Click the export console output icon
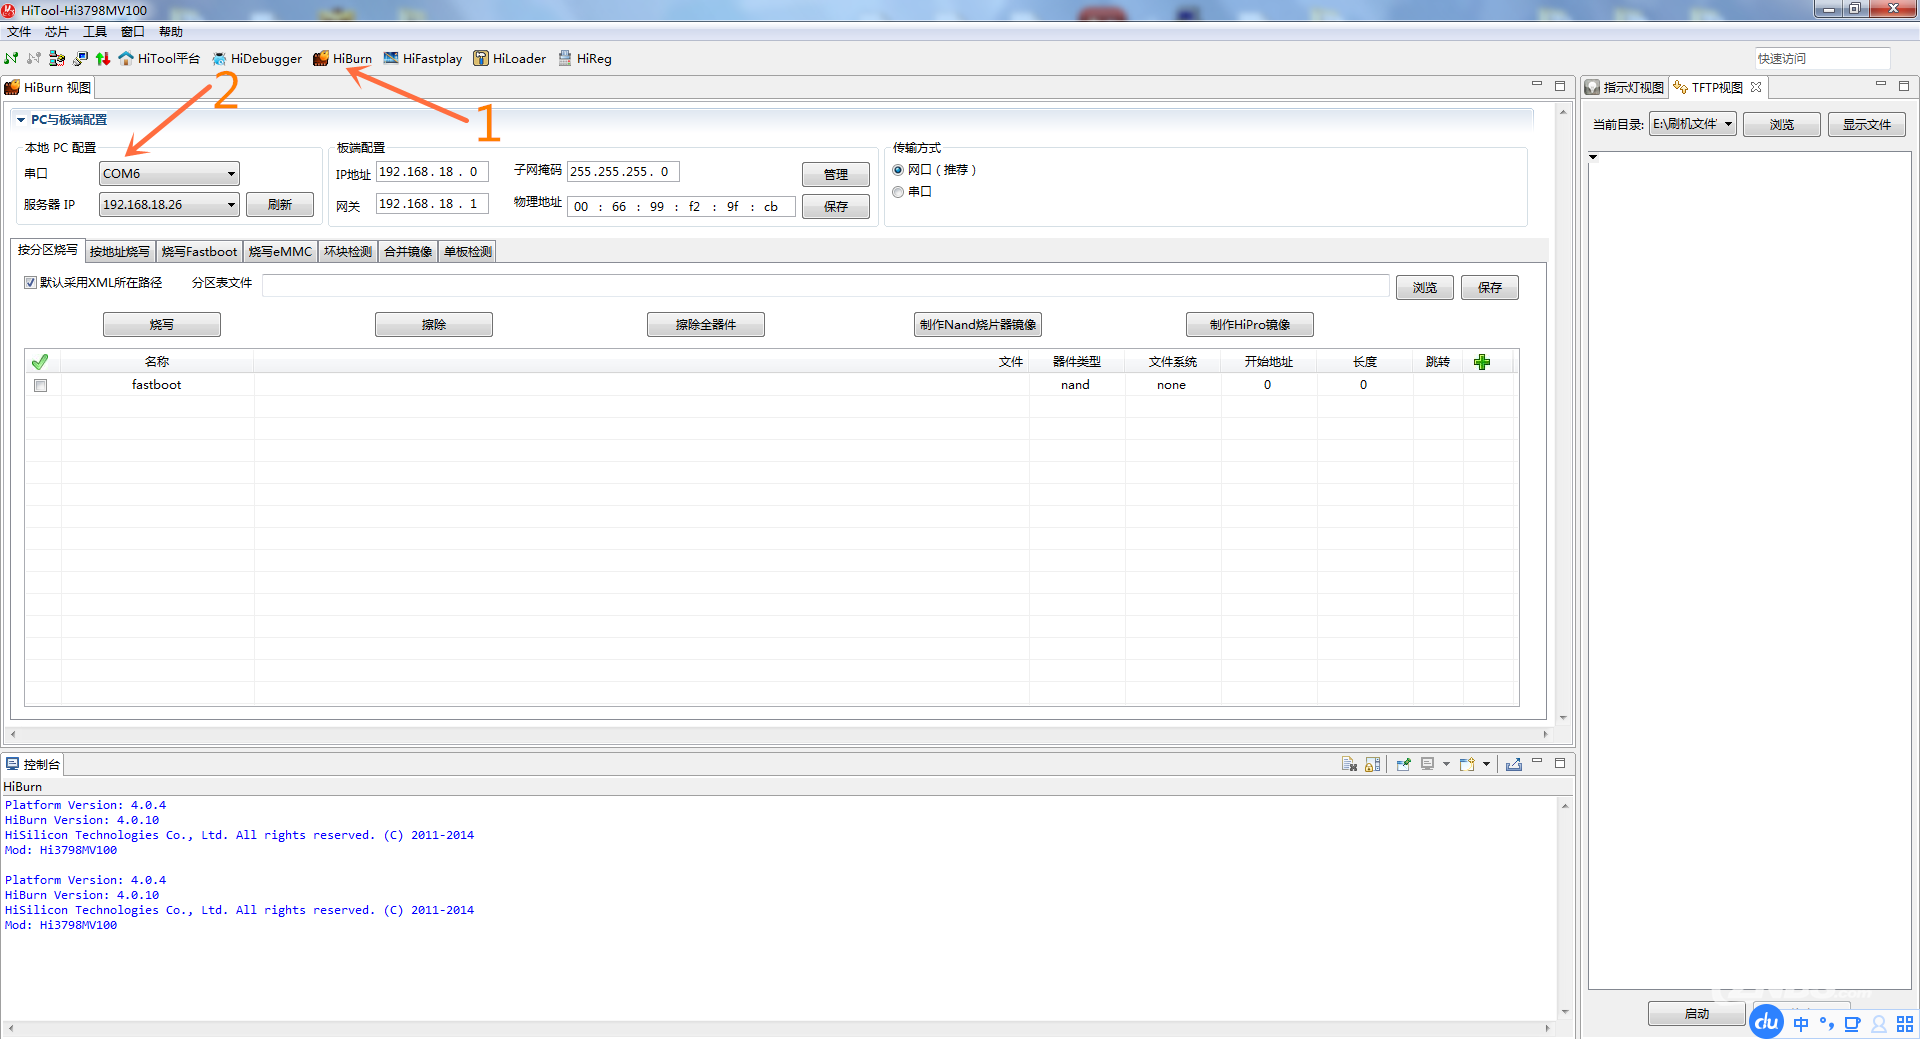Viewport: 1920px width, 1039px height. tap(1514, 764)
